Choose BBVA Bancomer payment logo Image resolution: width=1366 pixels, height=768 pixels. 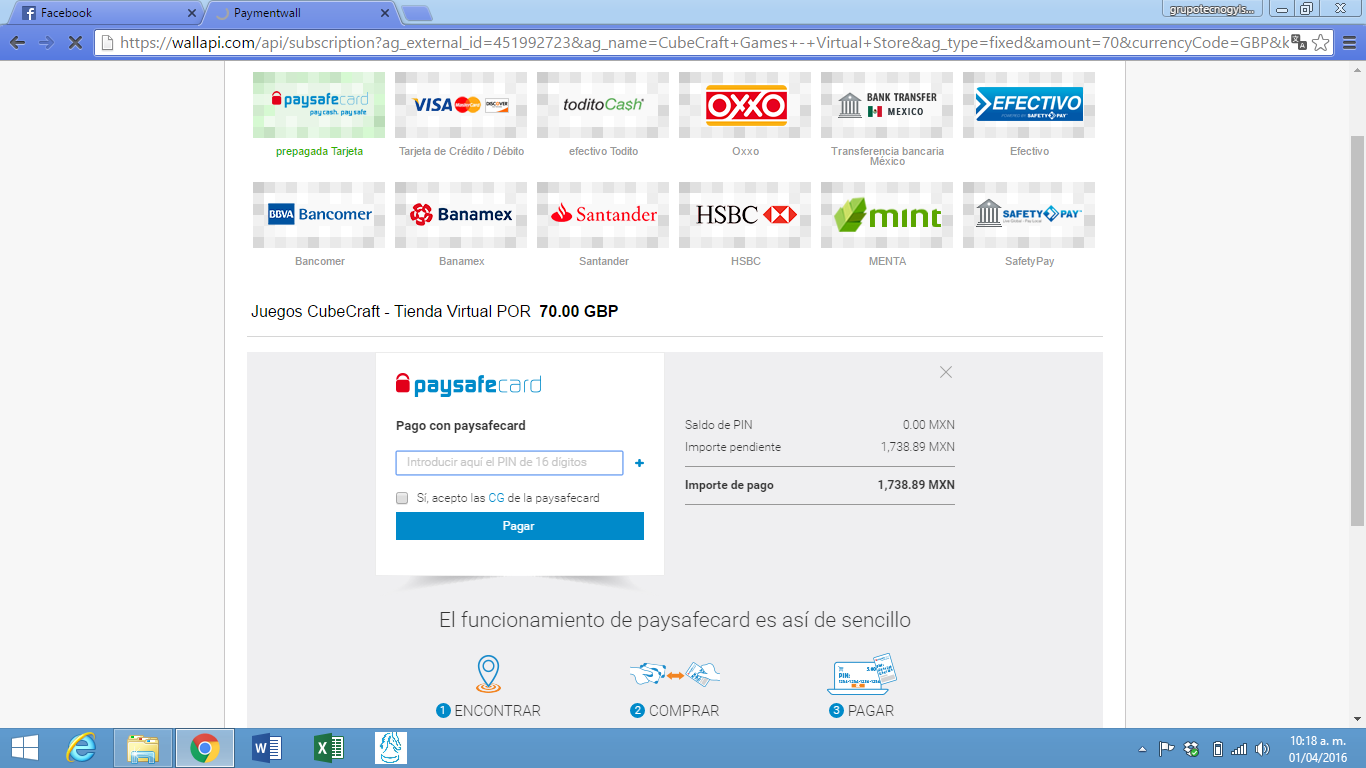[319, 215]
